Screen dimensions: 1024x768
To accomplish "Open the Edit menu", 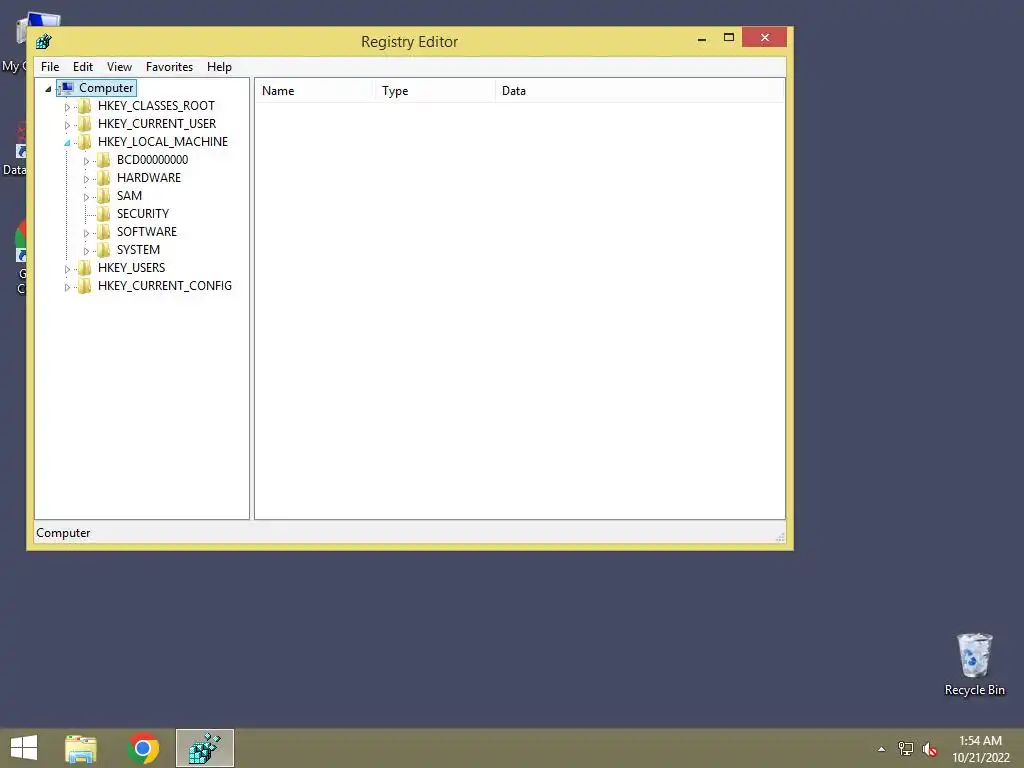I will click(83, 67).
